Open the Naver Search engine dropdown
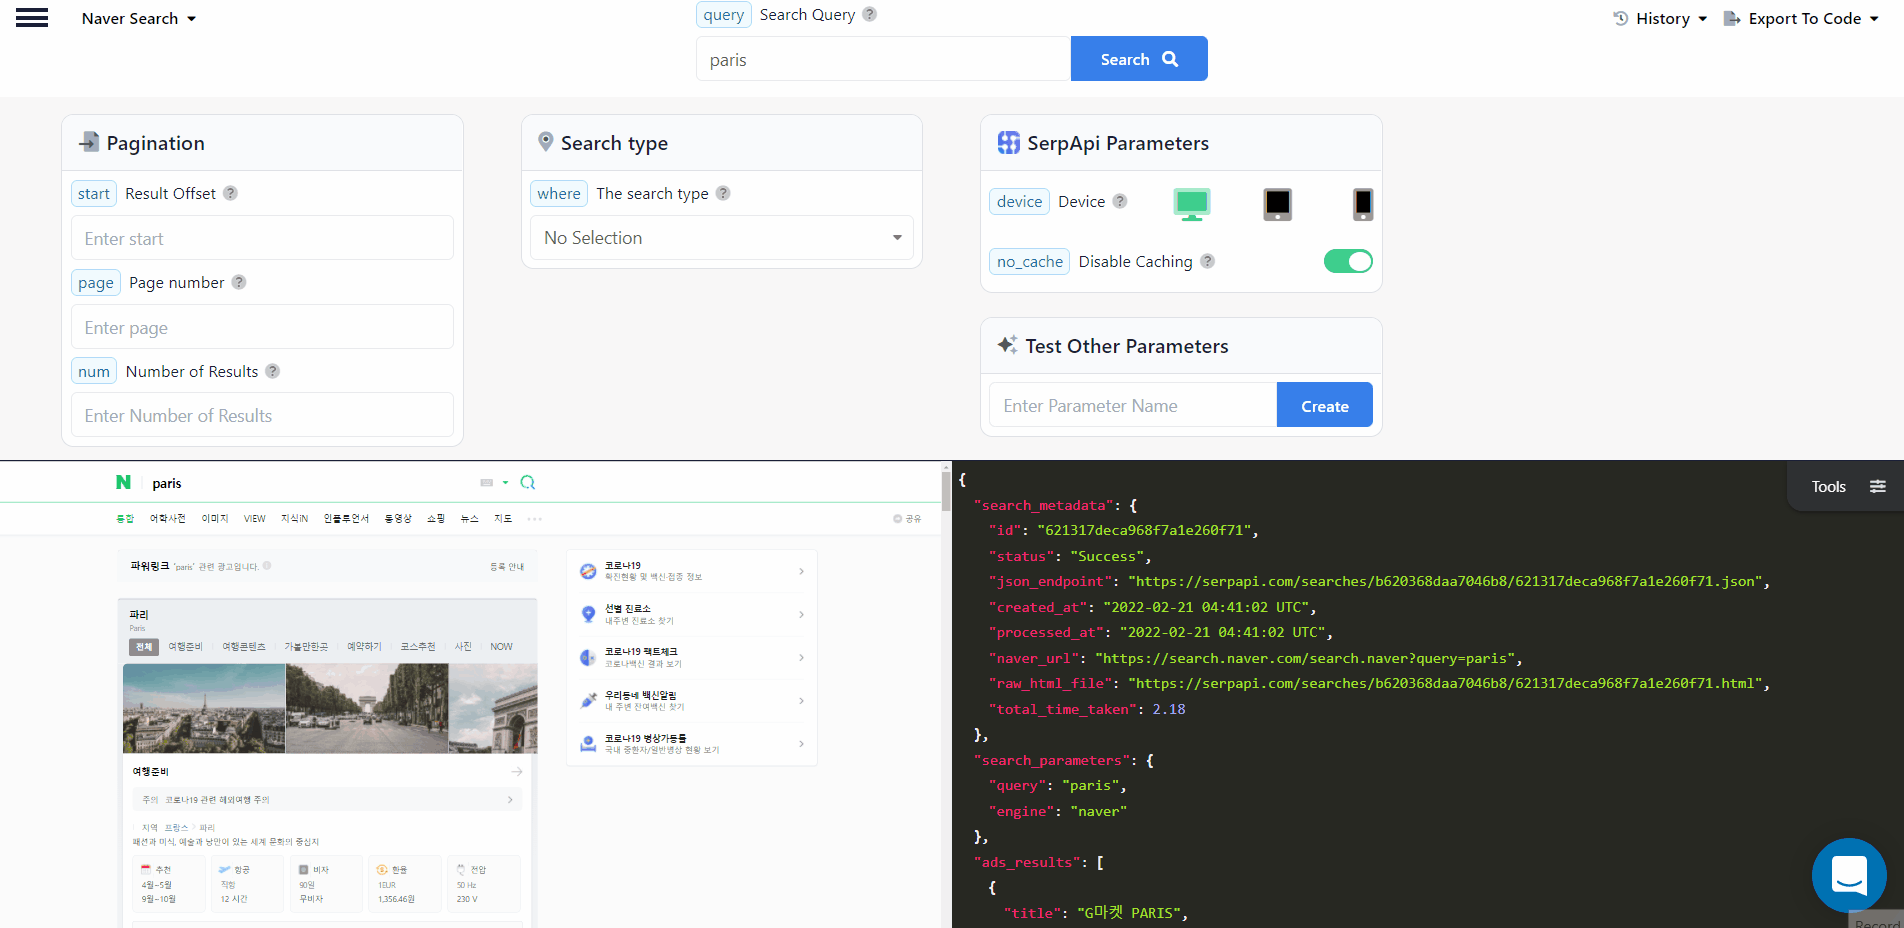The image size is (1904, 928). (x=139, y=18)
